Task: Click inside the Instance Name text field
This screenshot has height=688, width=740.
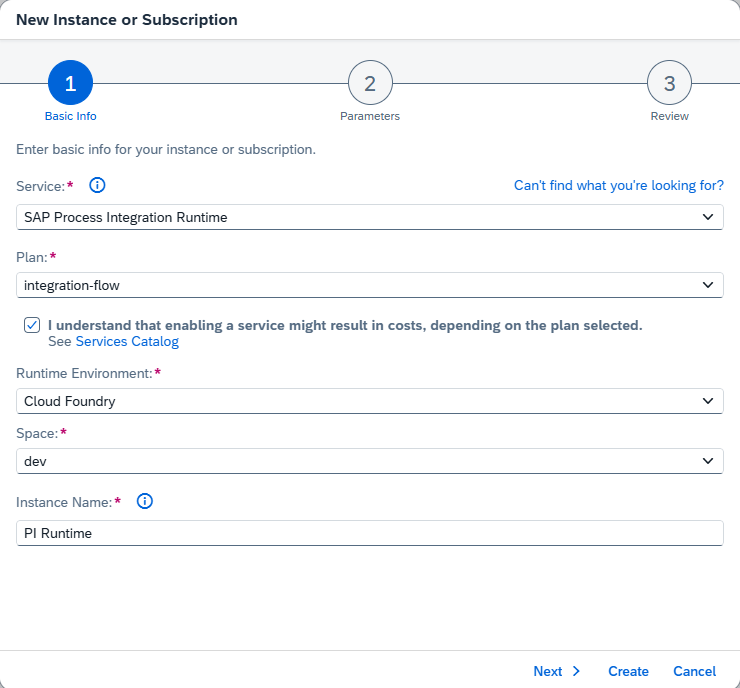Action: (x=370, y=533)
